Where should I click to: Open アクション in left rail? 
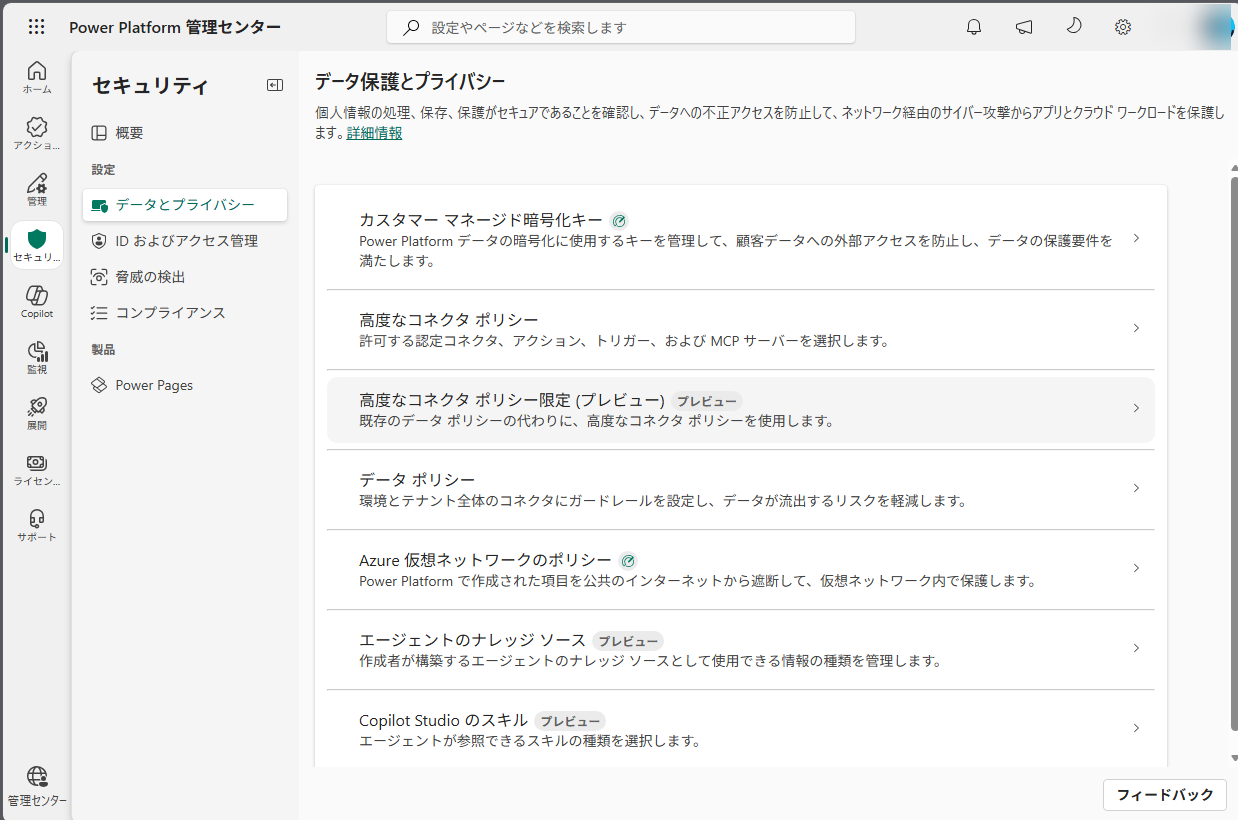coord(37,134)
